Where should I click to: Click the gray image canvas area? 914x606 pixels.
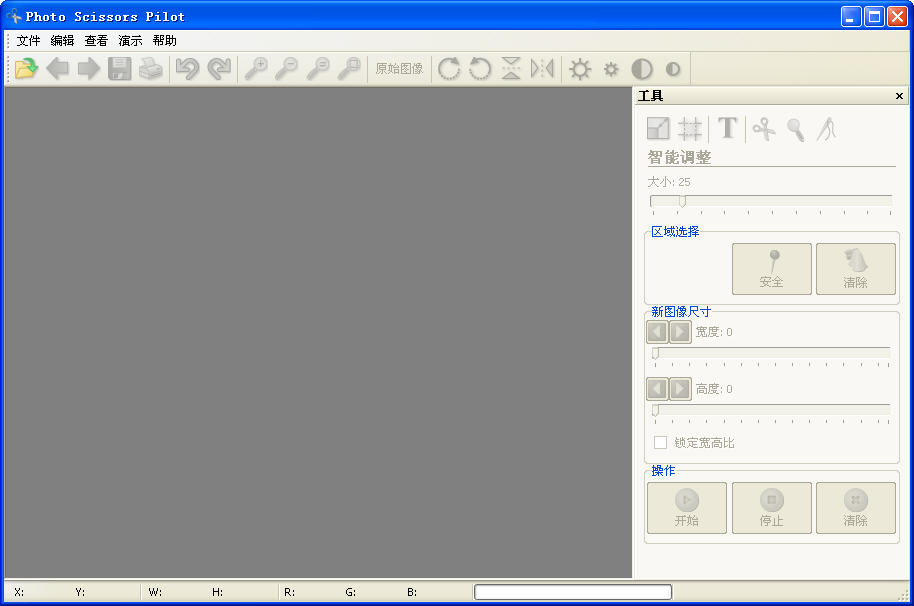tap(318, 333)
